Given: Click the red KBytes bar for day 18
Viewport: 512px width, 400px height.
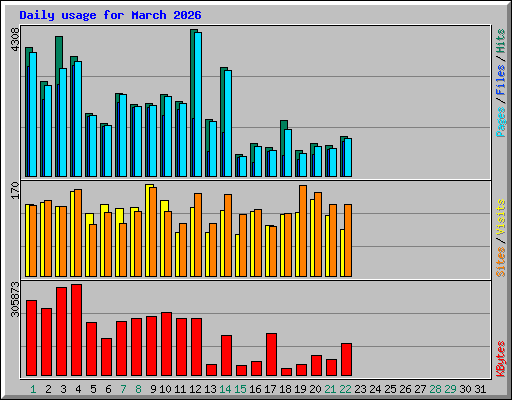Looking at the screenshot, I should [286, 372].
